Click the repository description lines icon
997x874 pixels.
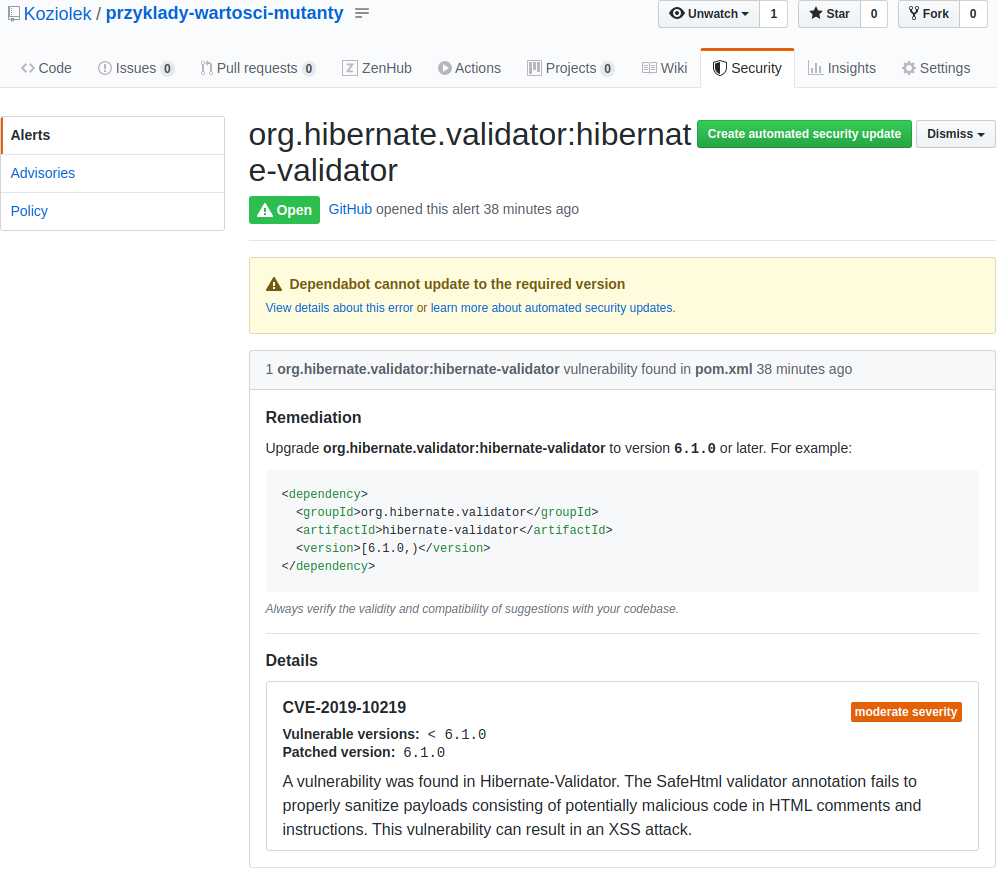[362, 13]
